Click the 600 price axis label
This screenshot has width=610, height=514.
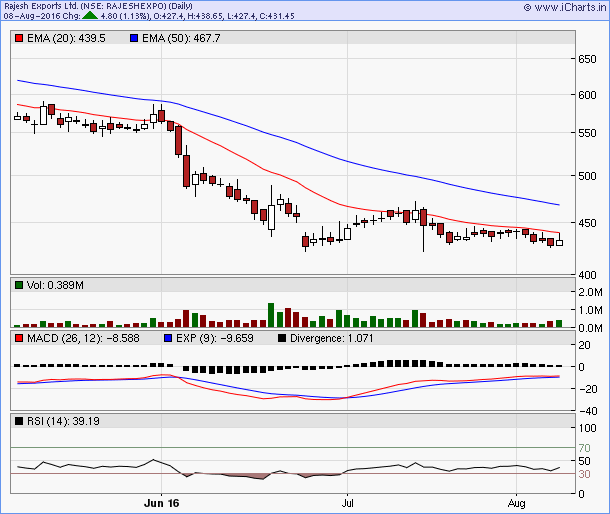click(x=587, y=95)
